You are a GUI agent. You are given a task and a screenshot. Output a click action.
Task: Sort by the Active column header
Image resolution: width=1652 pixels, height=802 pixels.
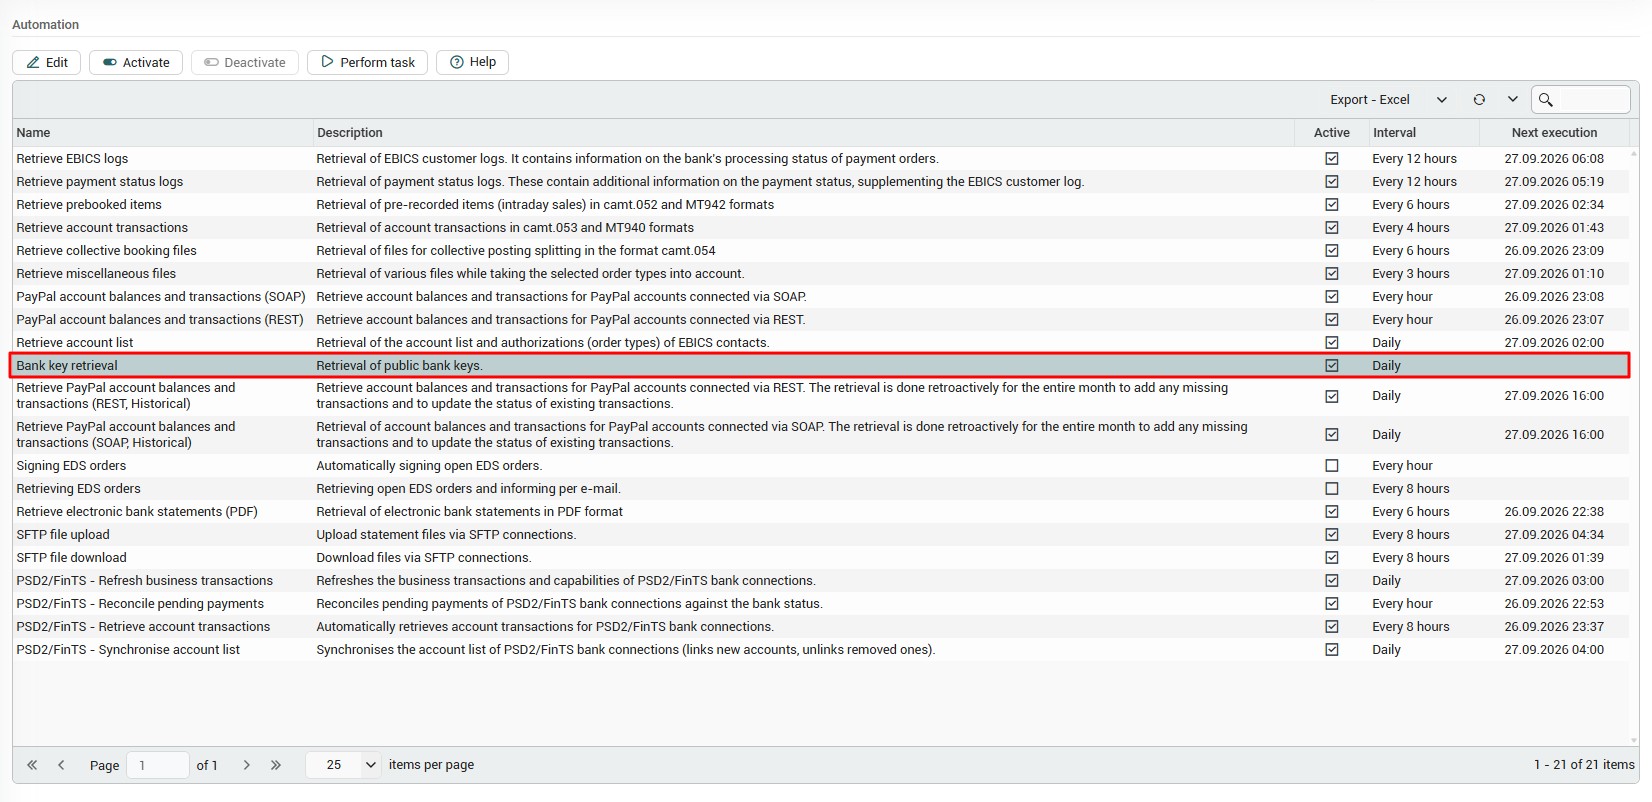coord(1331,133)
